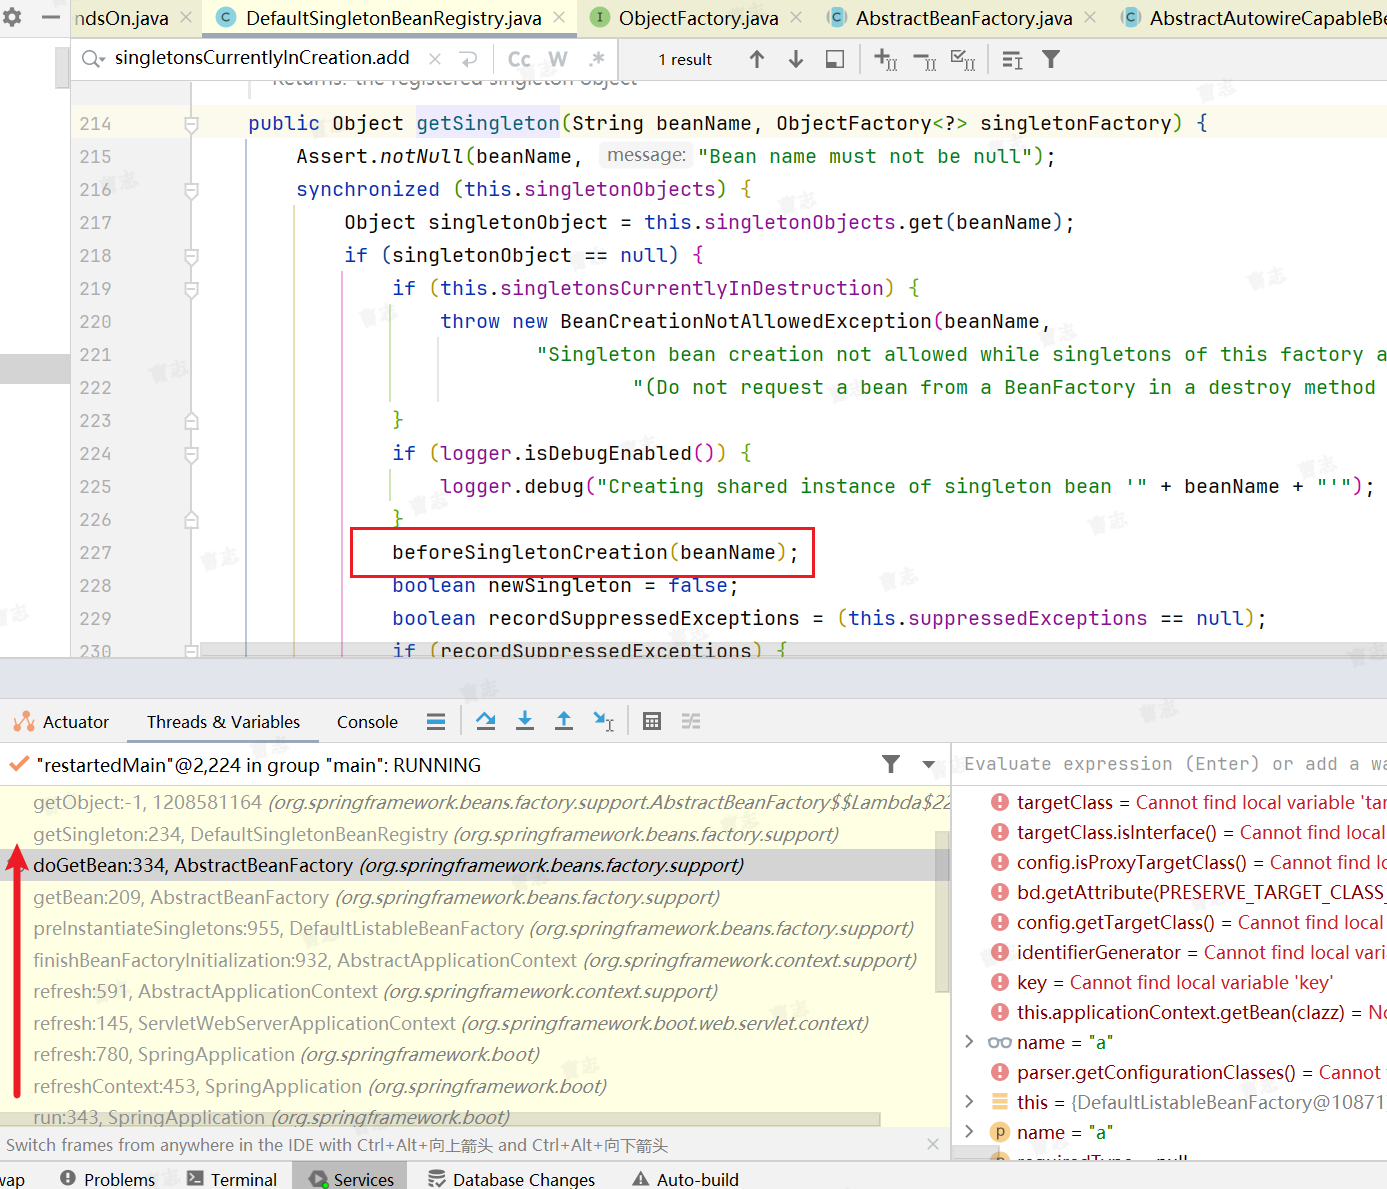Image resolution: width=1387 pixels, height=1189 pixels.
Task: Open Terminal tool window
Action: click(x=232, y=1179)
